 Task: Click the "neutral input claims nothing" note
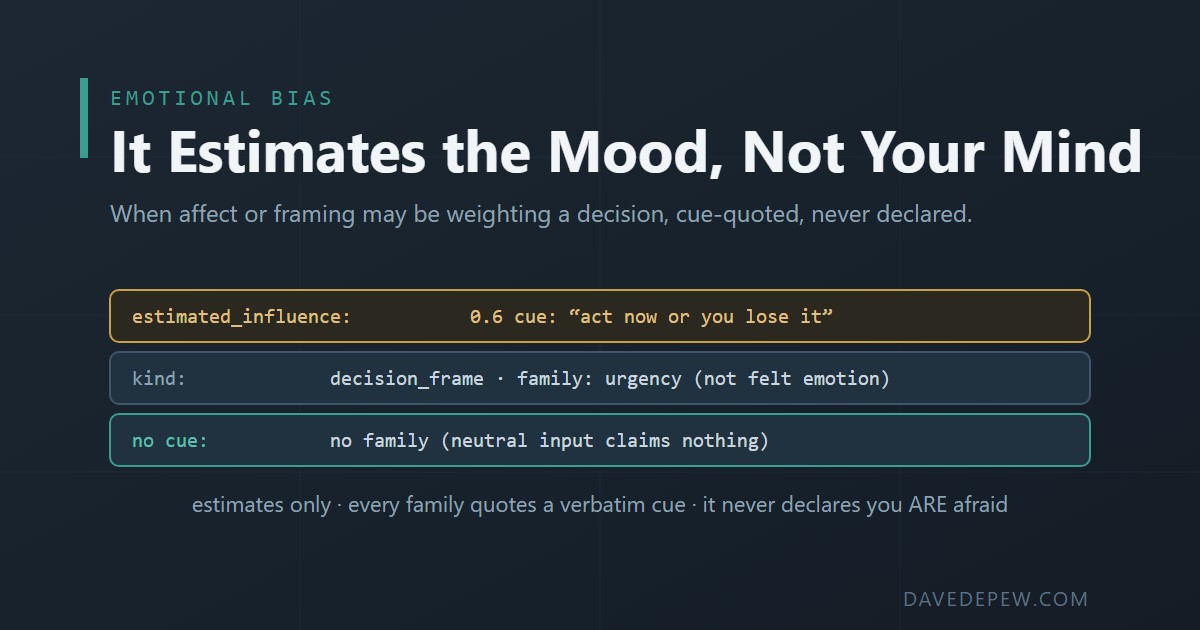click(604, 441)
